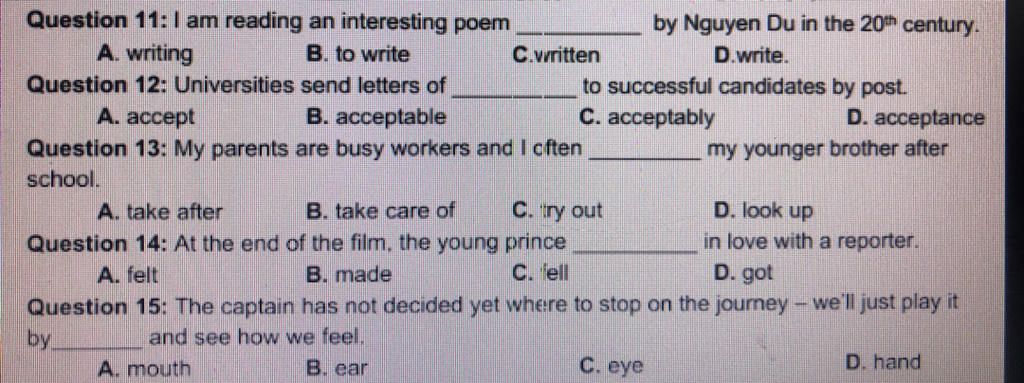
Task: Select option C acceptably
Action: pyautogui.click(x=647, y=118)
